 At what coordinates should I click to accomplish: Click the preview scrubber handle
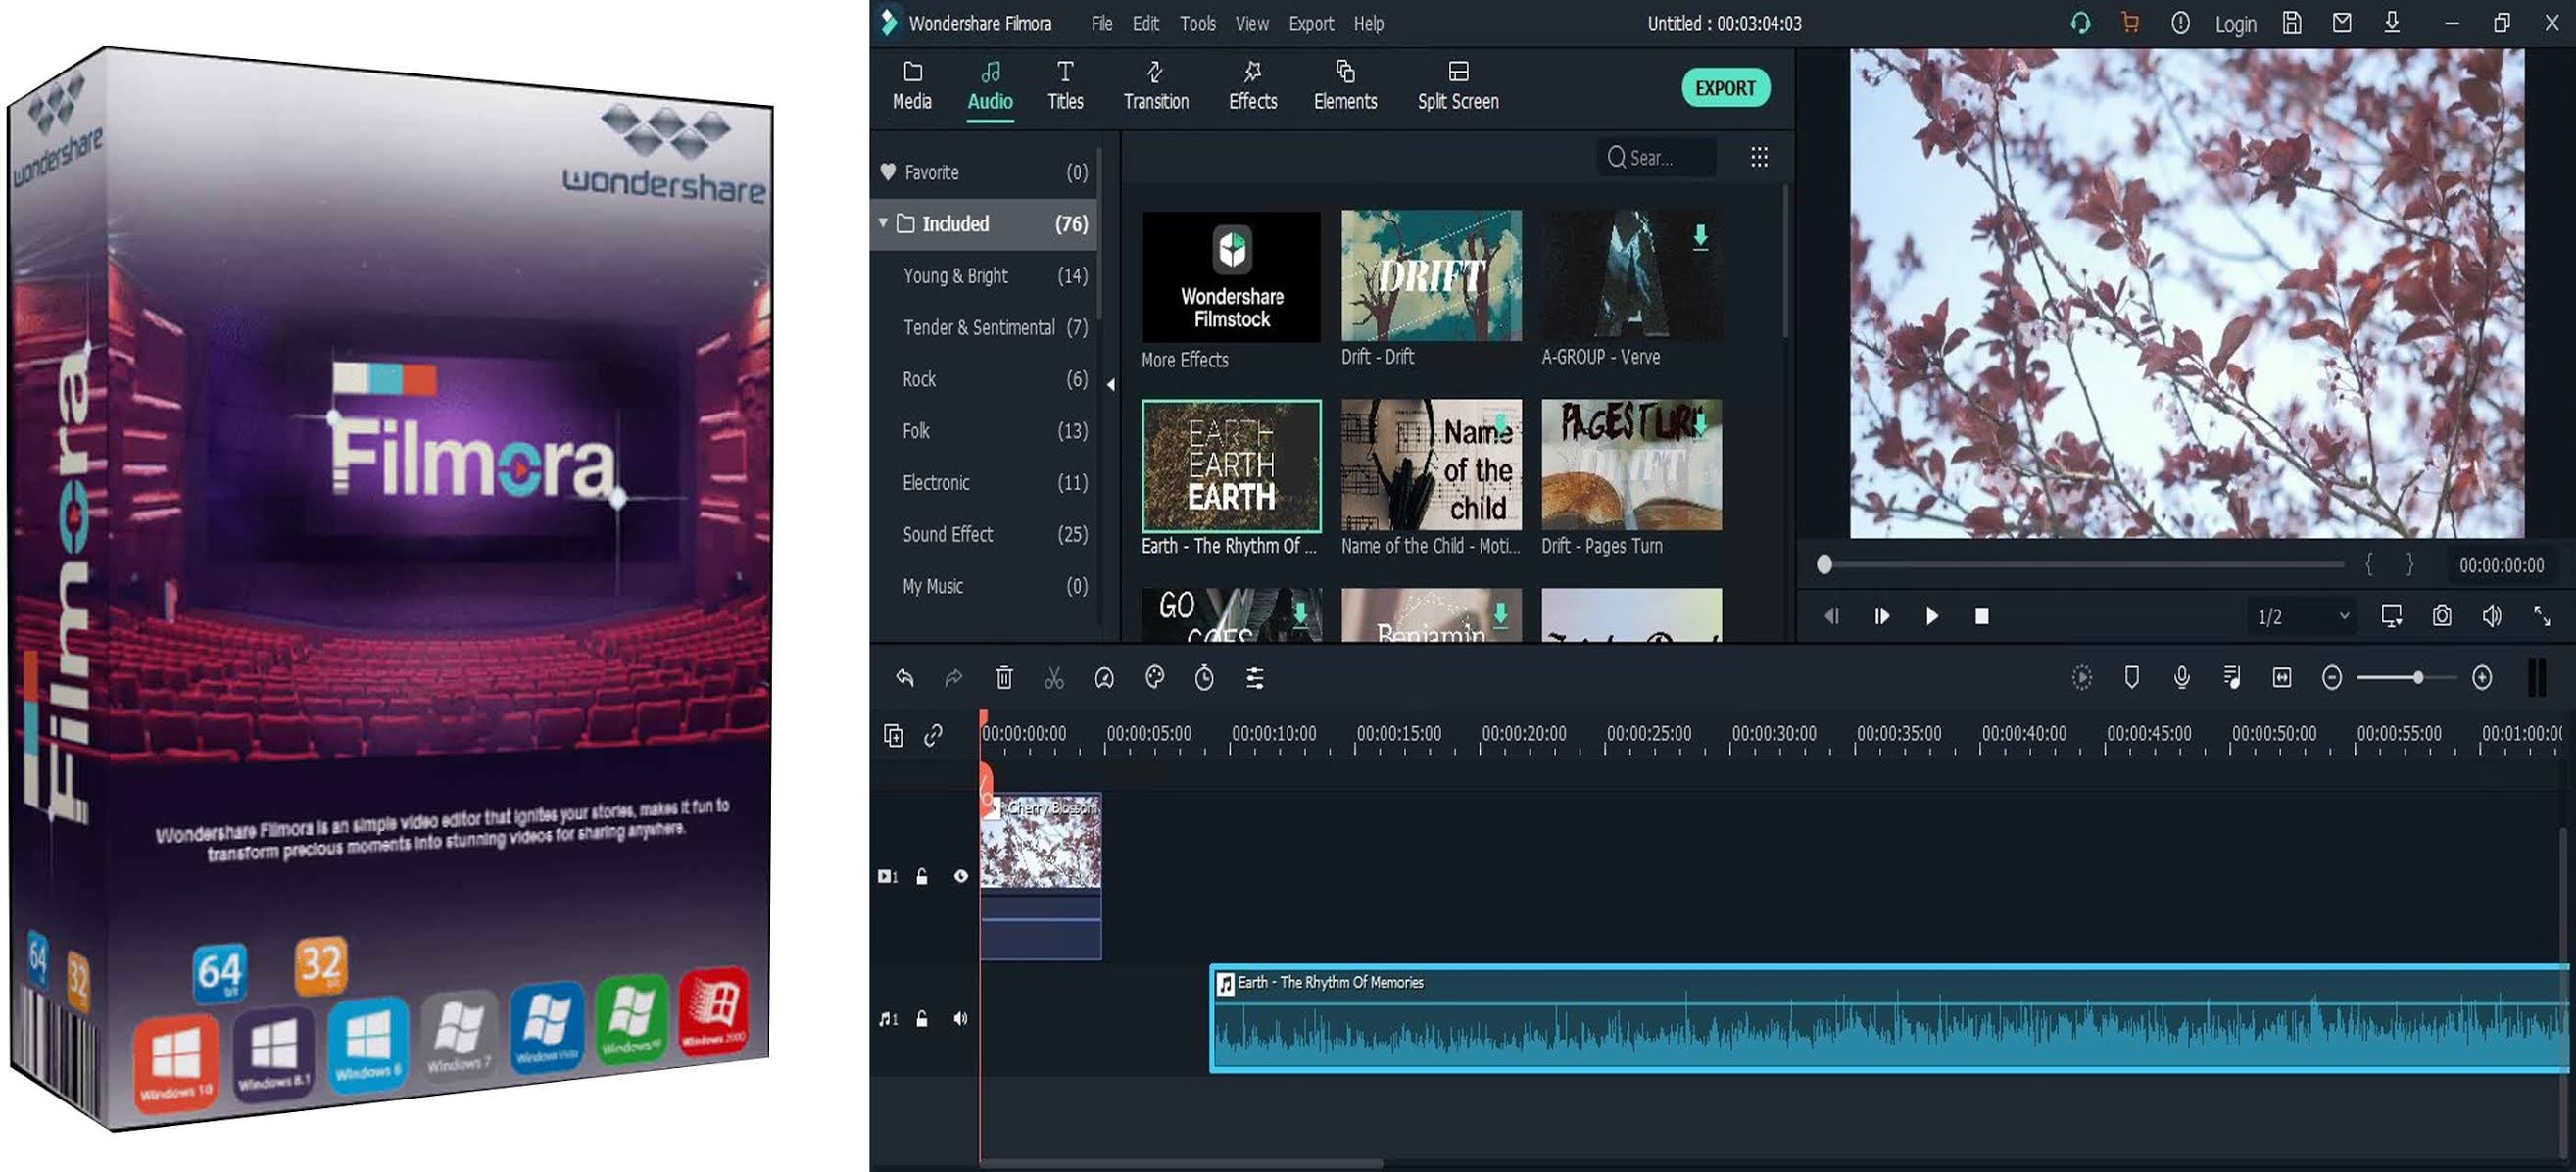point(1825,565)
